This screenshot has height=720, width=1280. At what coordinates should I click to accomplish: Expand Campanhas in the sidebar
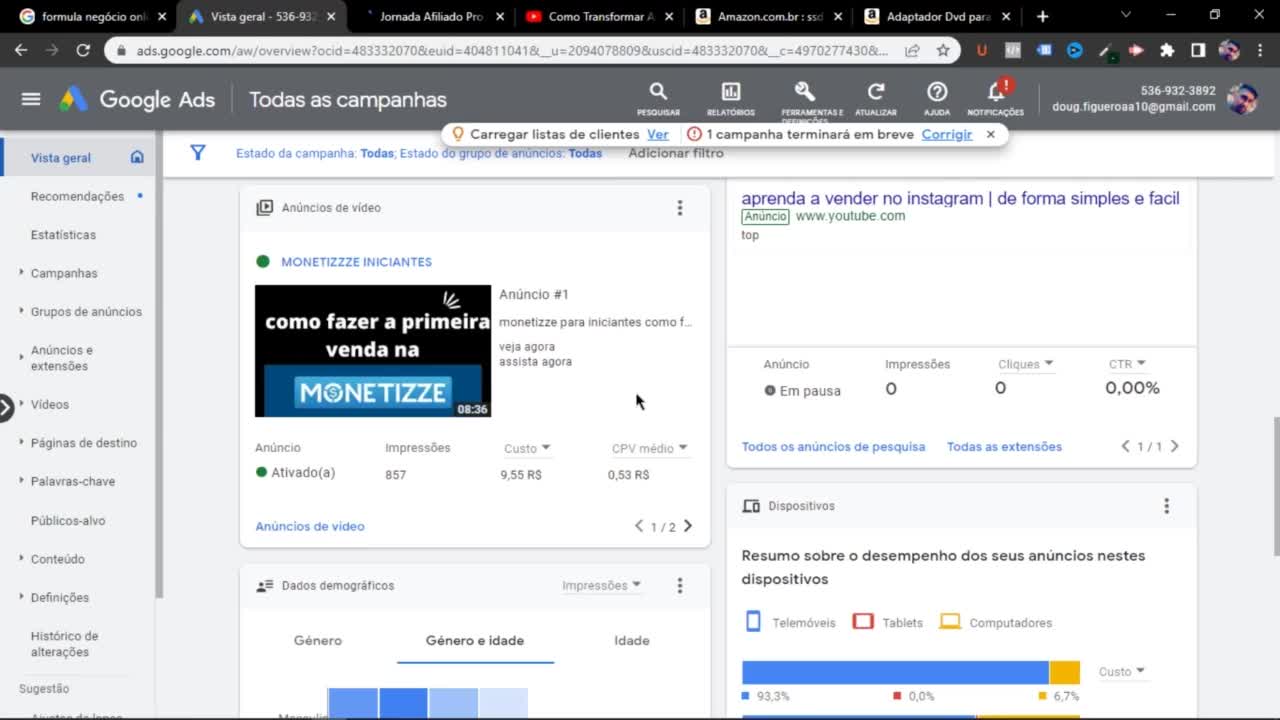tap(22, 273)
